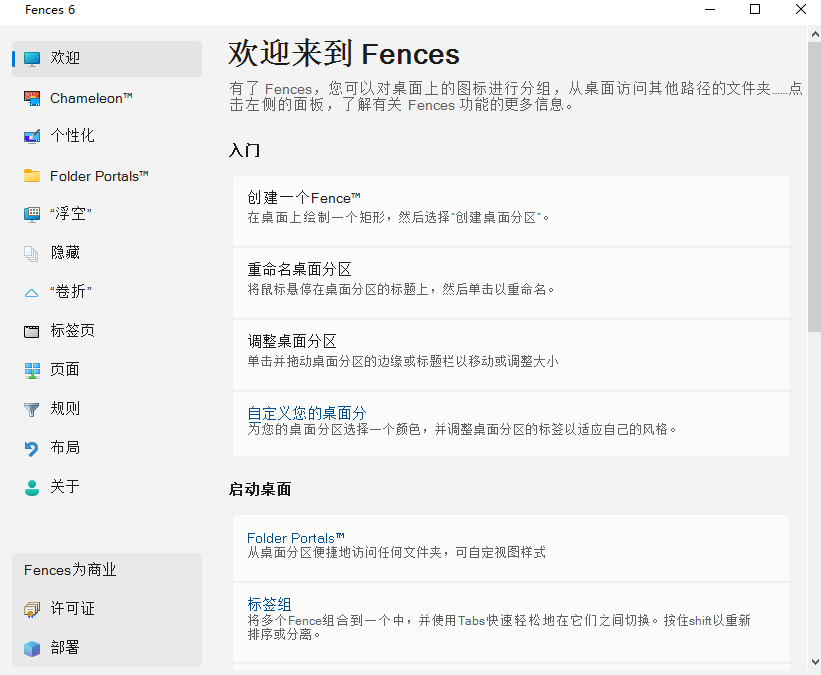
Task: Click the Chameleon™ sidebar icon
Action: click(32, 98)
